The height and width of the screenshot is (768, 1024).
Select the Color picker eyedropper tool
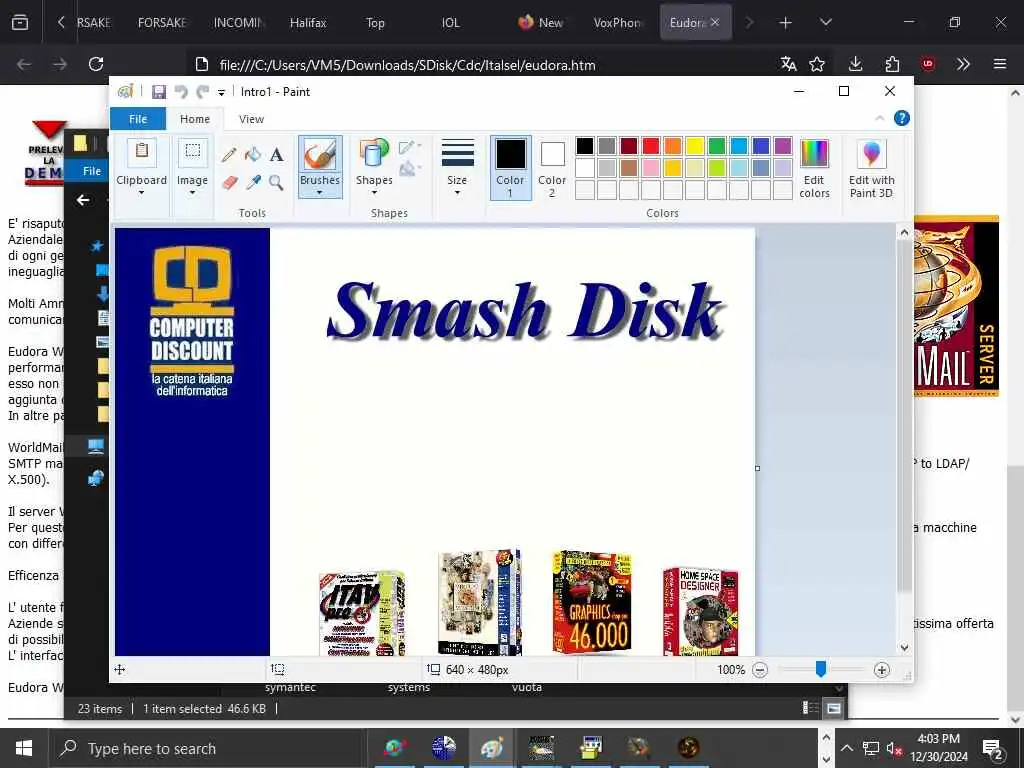click(x=253, y=182)
